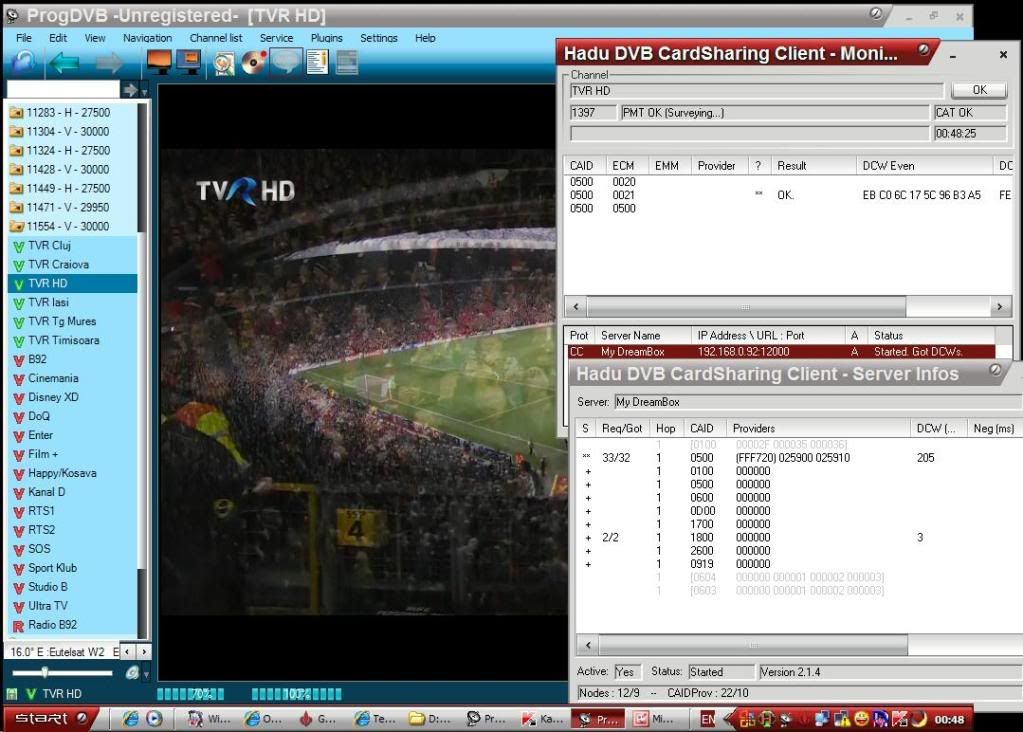Select the Sport Klub channel
The image size is (1023, 732).
click(x=52, y=568)
